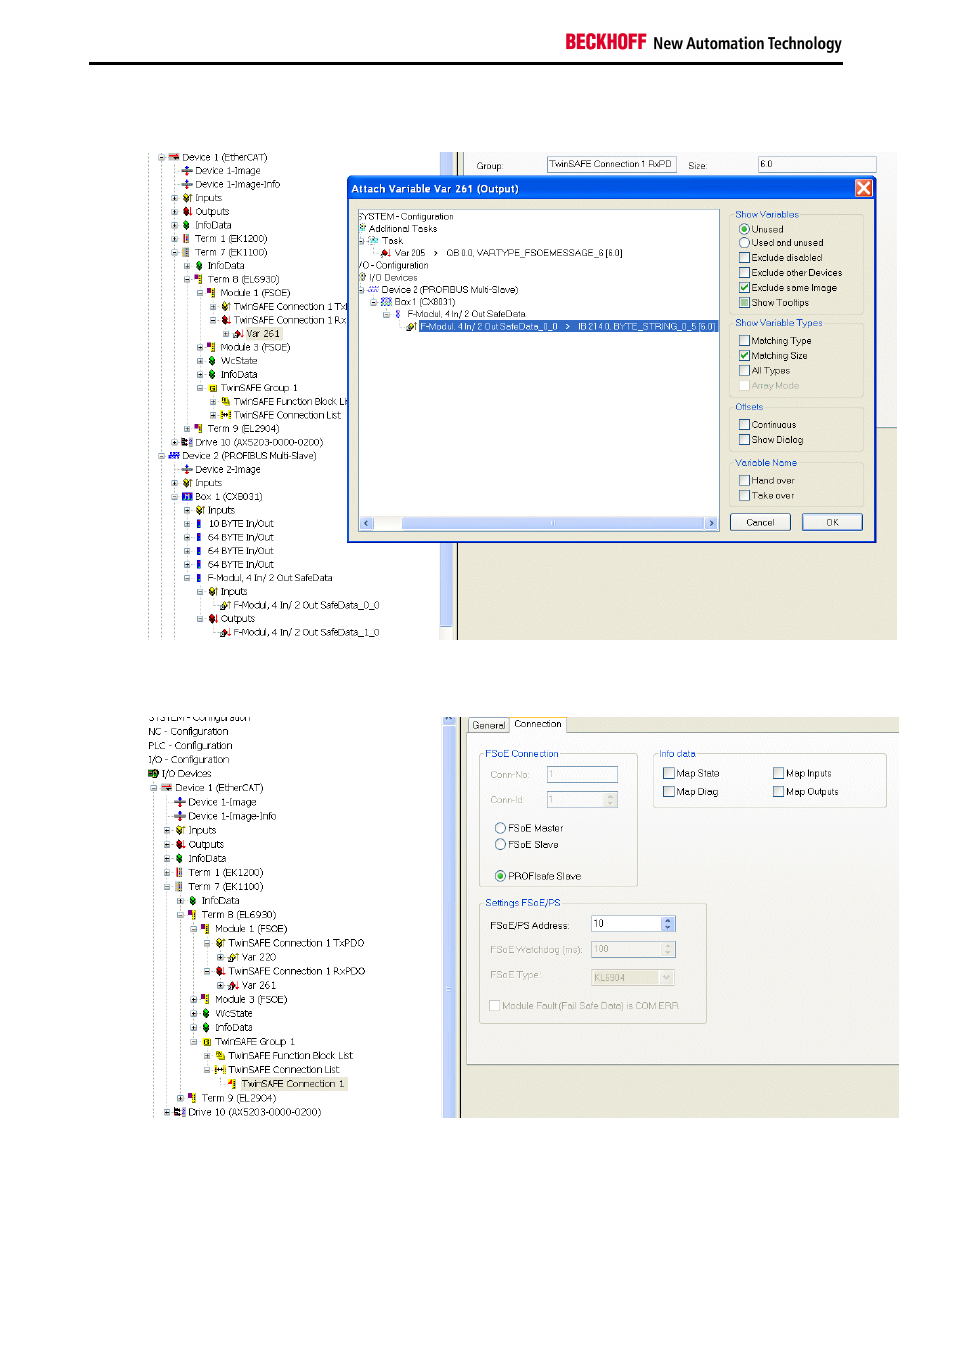The height and width of the screenshot is (1351, 954).
Task: Click the TwinSAFE Connection 1 RxPDO icon
Action: (220, 972)
